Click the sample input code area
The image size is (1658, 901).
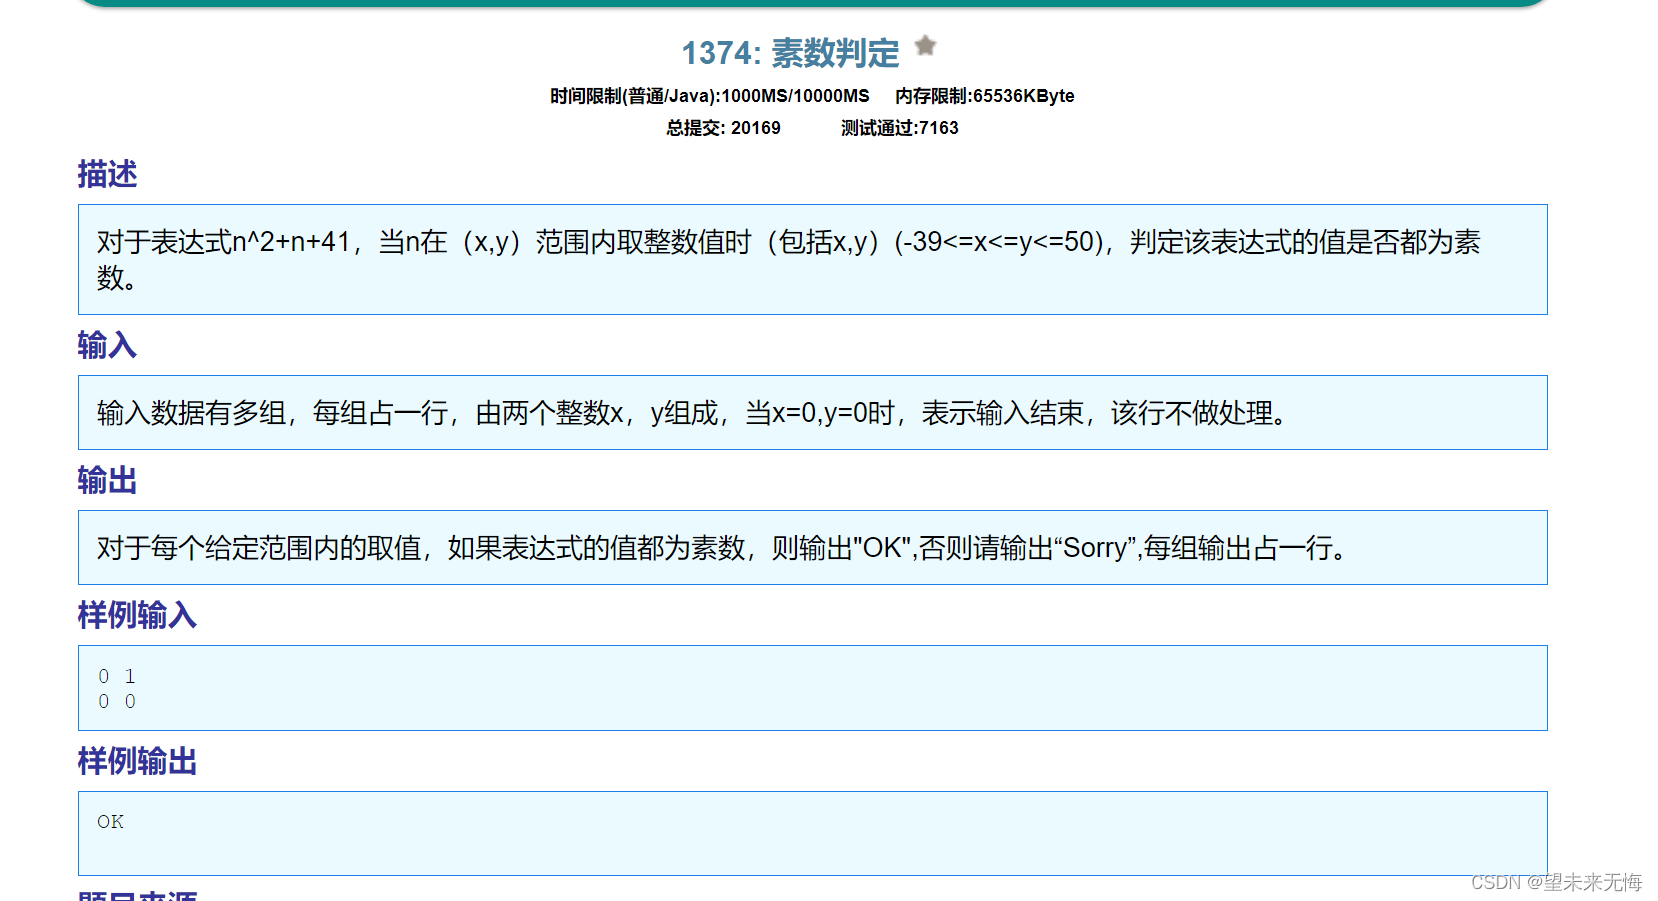(812, 688)
